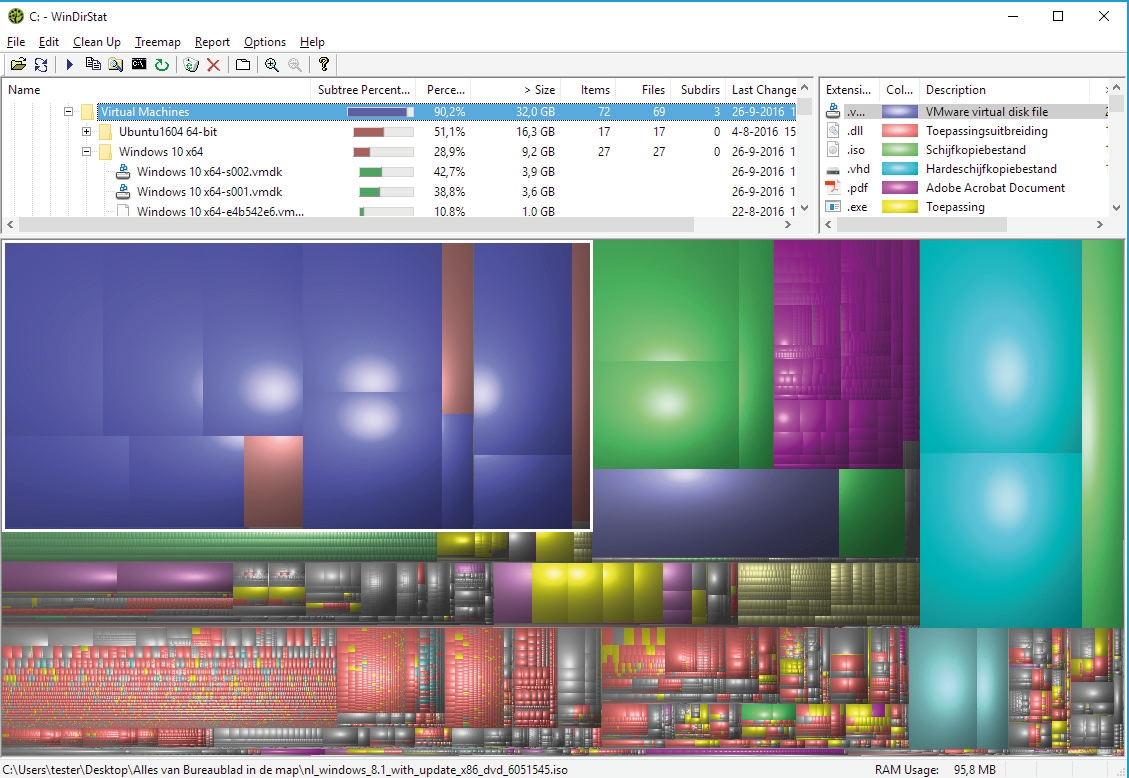Collapse the Windows 10 x64 folder
Image resolution: width=1129 pixels, height=778 pixels.
tap(87, 152)
